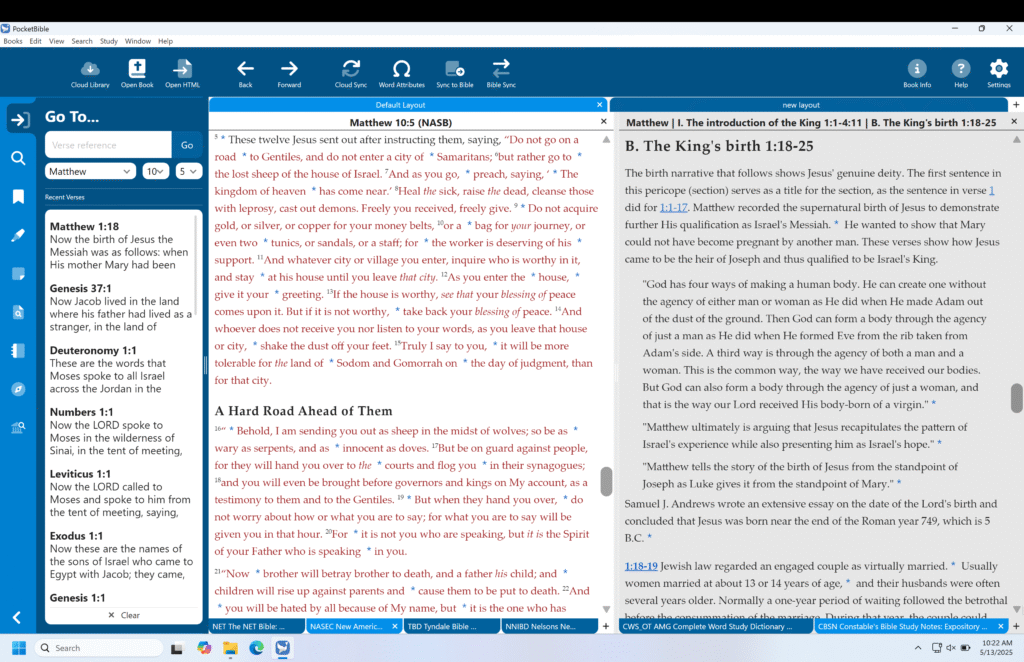Switch to the new layout tab
The width and height of the screenshot is (1024, 662).
click(x=801, y=104)
